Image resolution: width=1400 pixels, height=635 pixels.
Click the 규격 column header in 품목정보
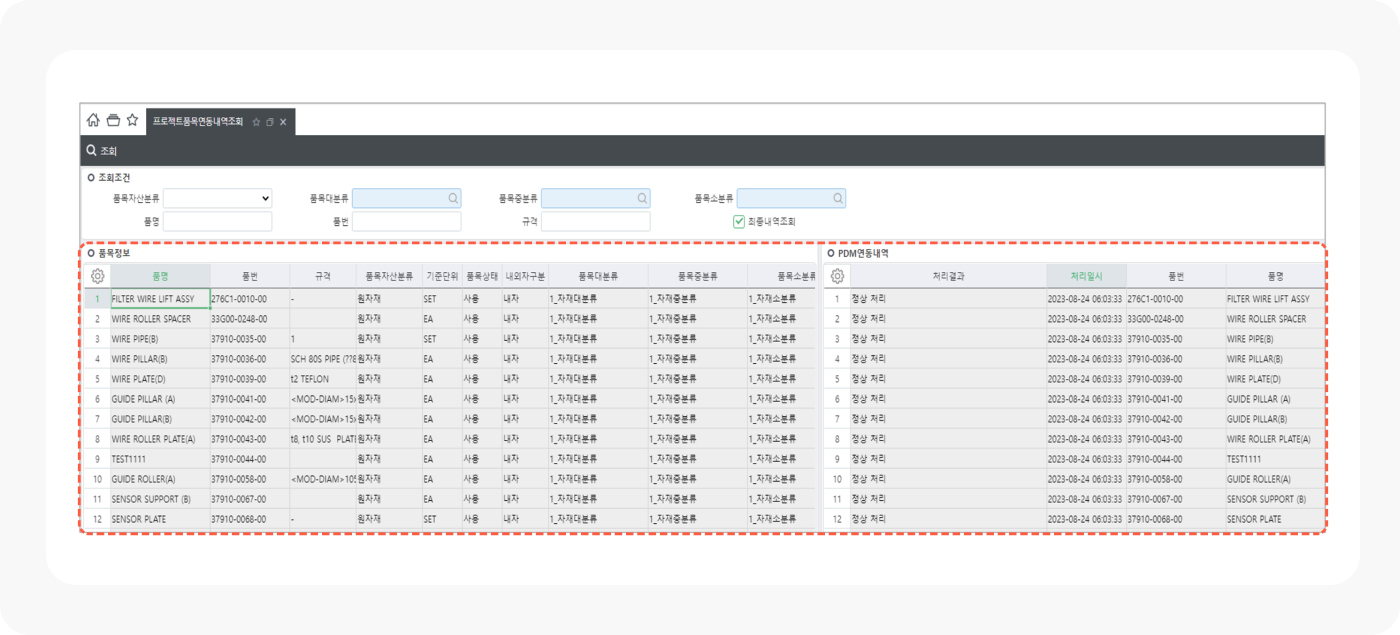pos(323,276)
